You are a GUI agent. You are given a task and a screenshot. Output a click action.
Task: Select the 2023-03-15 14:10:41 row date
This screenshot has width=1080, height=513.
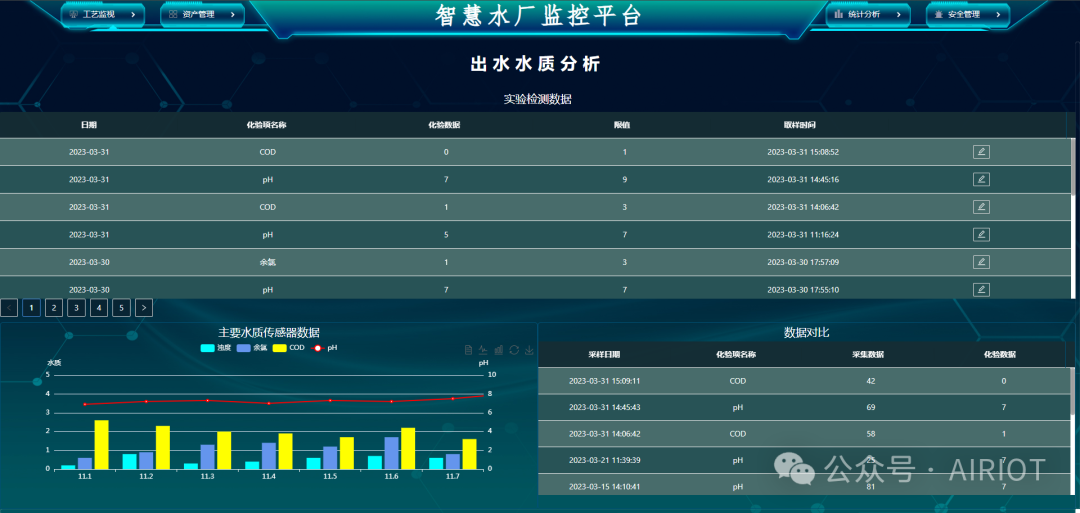(x=605, y=487)
